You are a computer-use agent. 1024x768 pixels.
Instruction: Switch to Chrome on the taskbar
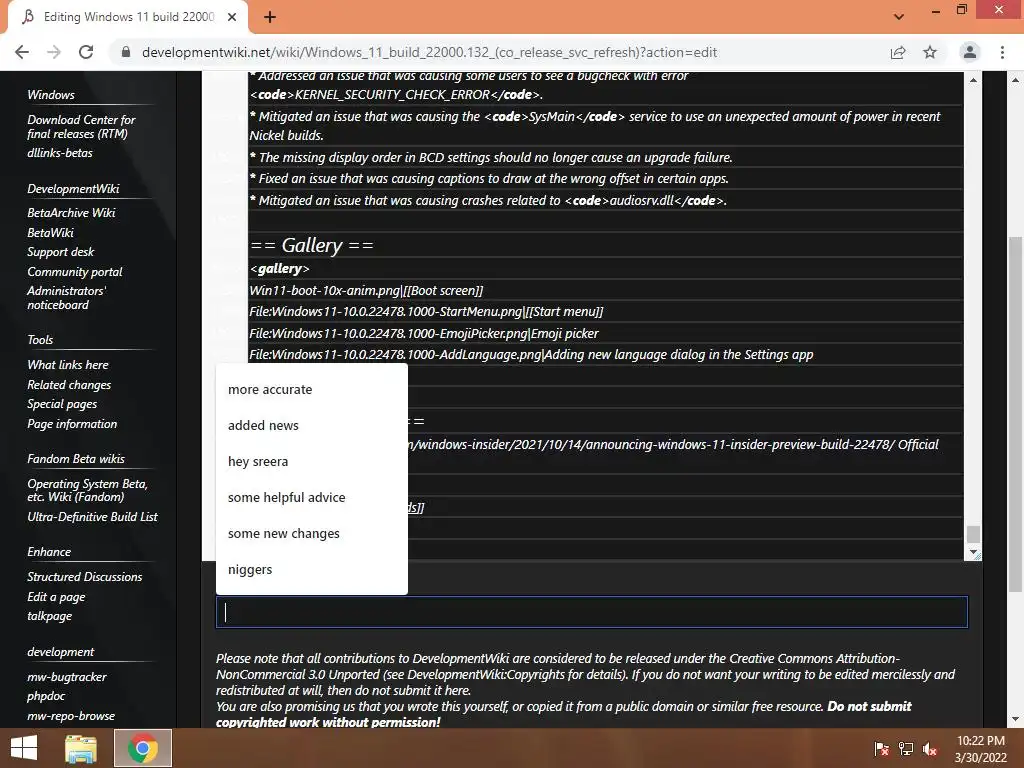[x=142, y=748]
